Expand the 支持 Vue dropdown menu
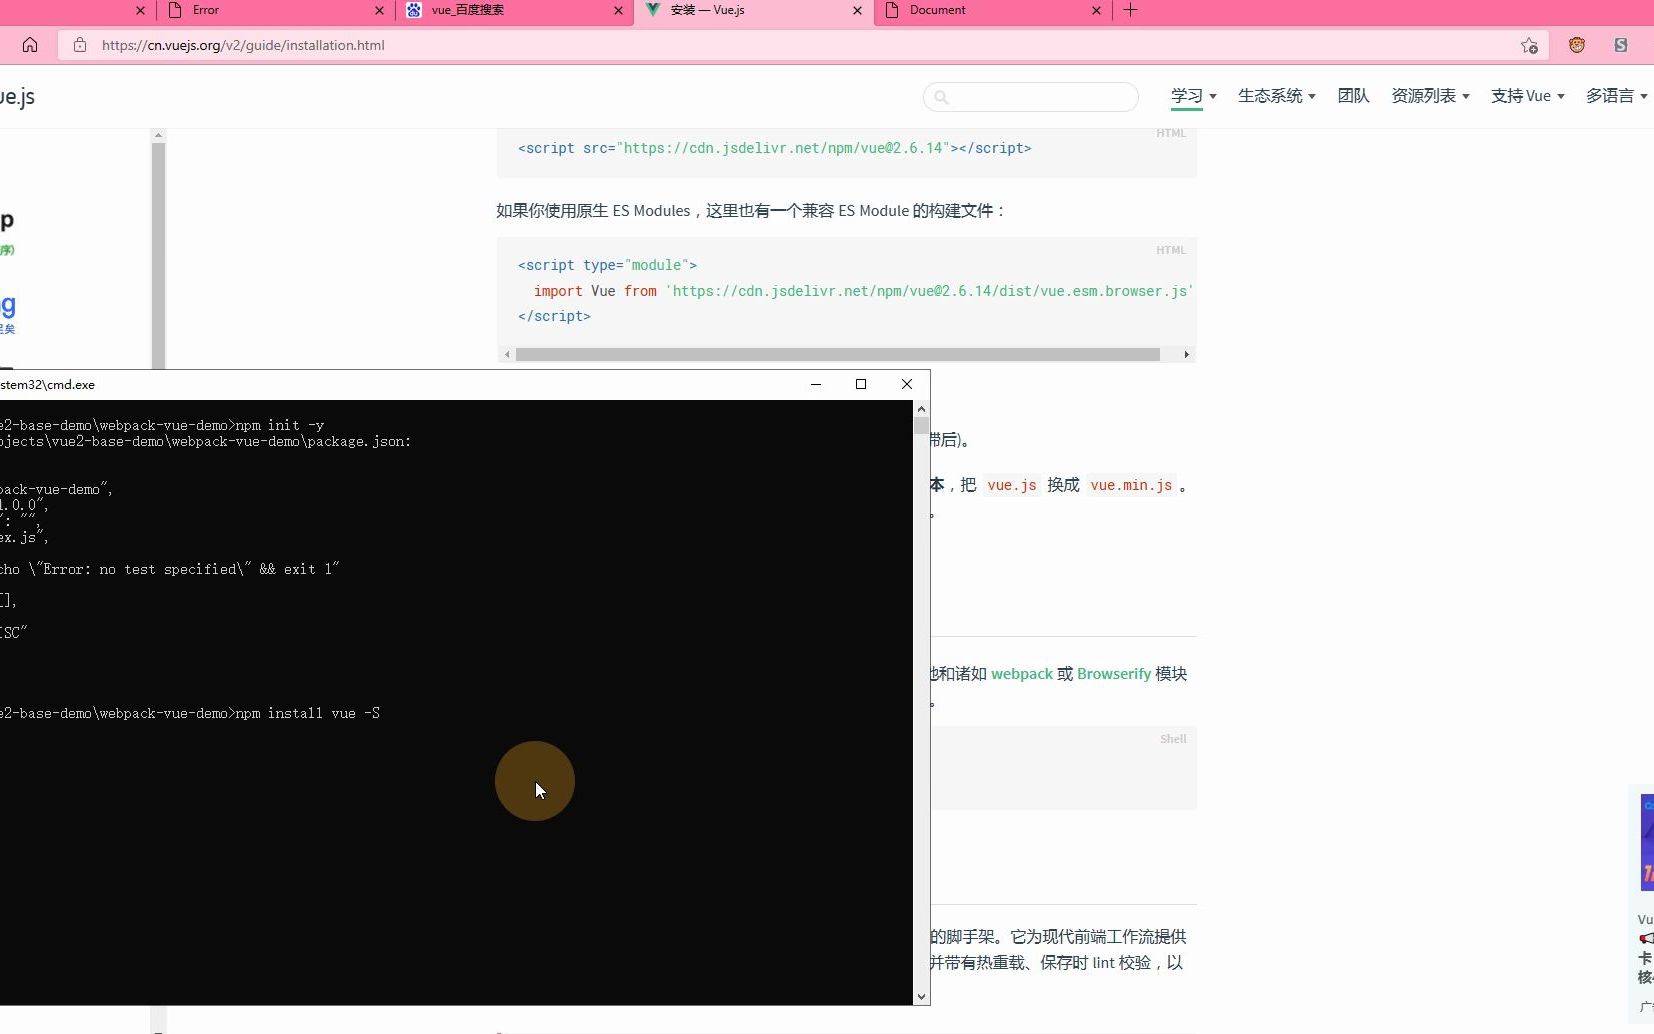The height and width of the screenshot is (1034, 1654). [x=1527, y=96]
